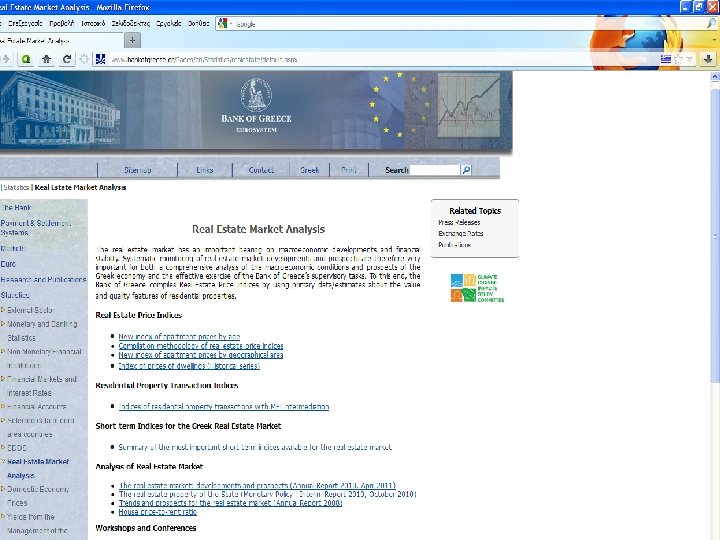Open the Βοήθεια menu
The height and width of the screenshot is (540, 720).
click(198, 23)
